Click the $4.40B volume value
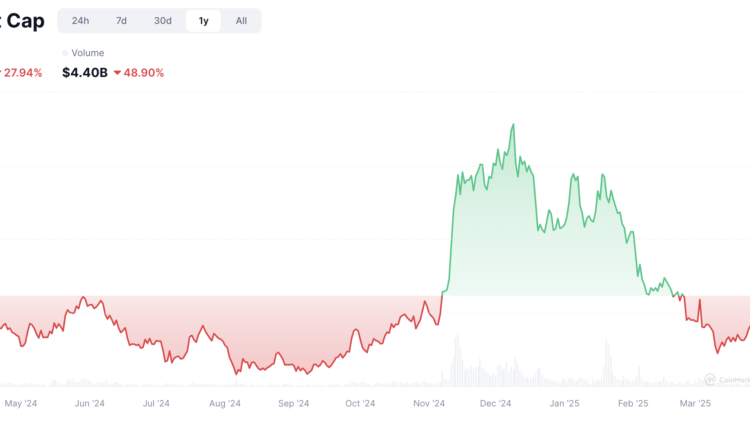 pyautogui.click(x=83, y=73)
